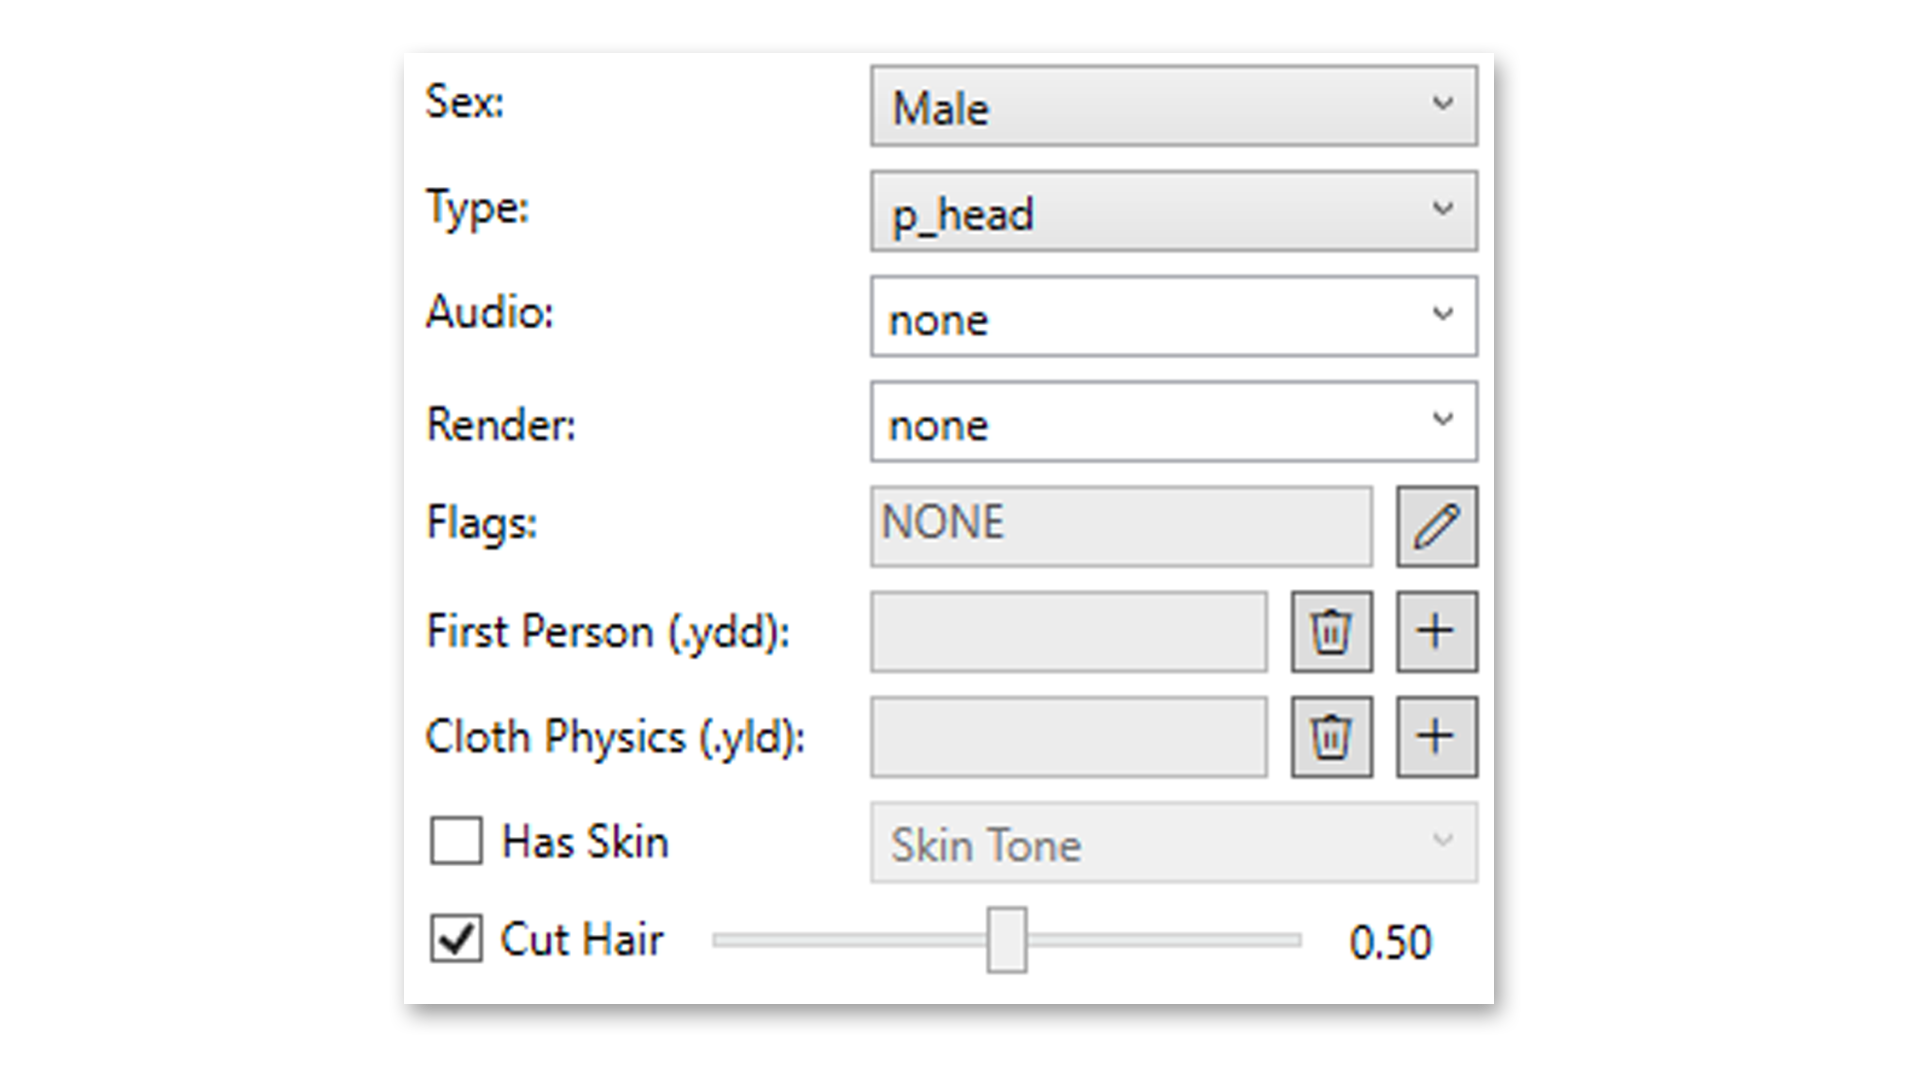Click inside the First Person .ydd field
1920x1080 pixels.
click(1068, 632)
